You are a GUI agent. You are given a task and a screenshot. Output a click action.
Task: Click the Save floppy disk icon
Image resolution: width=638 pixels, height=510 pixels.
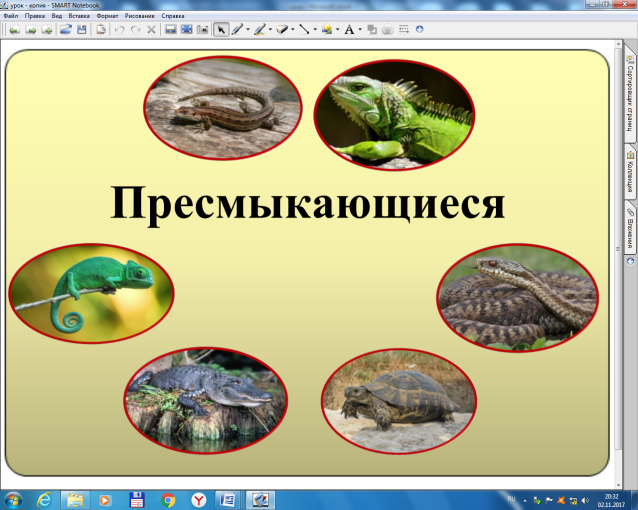[80, 30]
